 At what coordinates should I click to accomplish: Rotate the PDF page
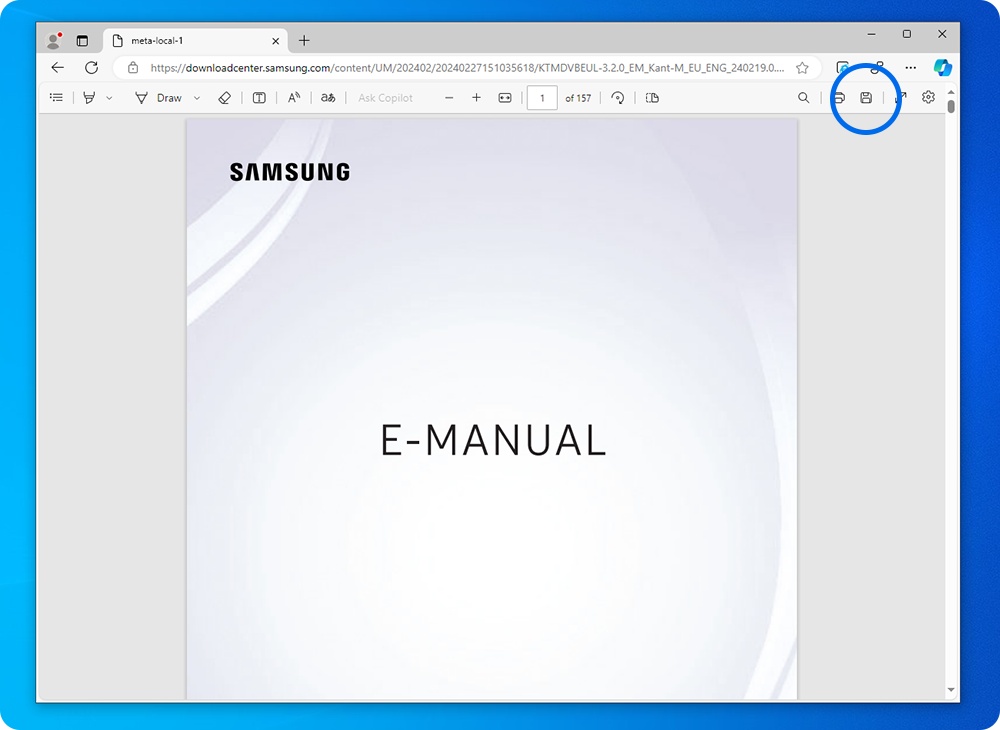click(618, 97)
